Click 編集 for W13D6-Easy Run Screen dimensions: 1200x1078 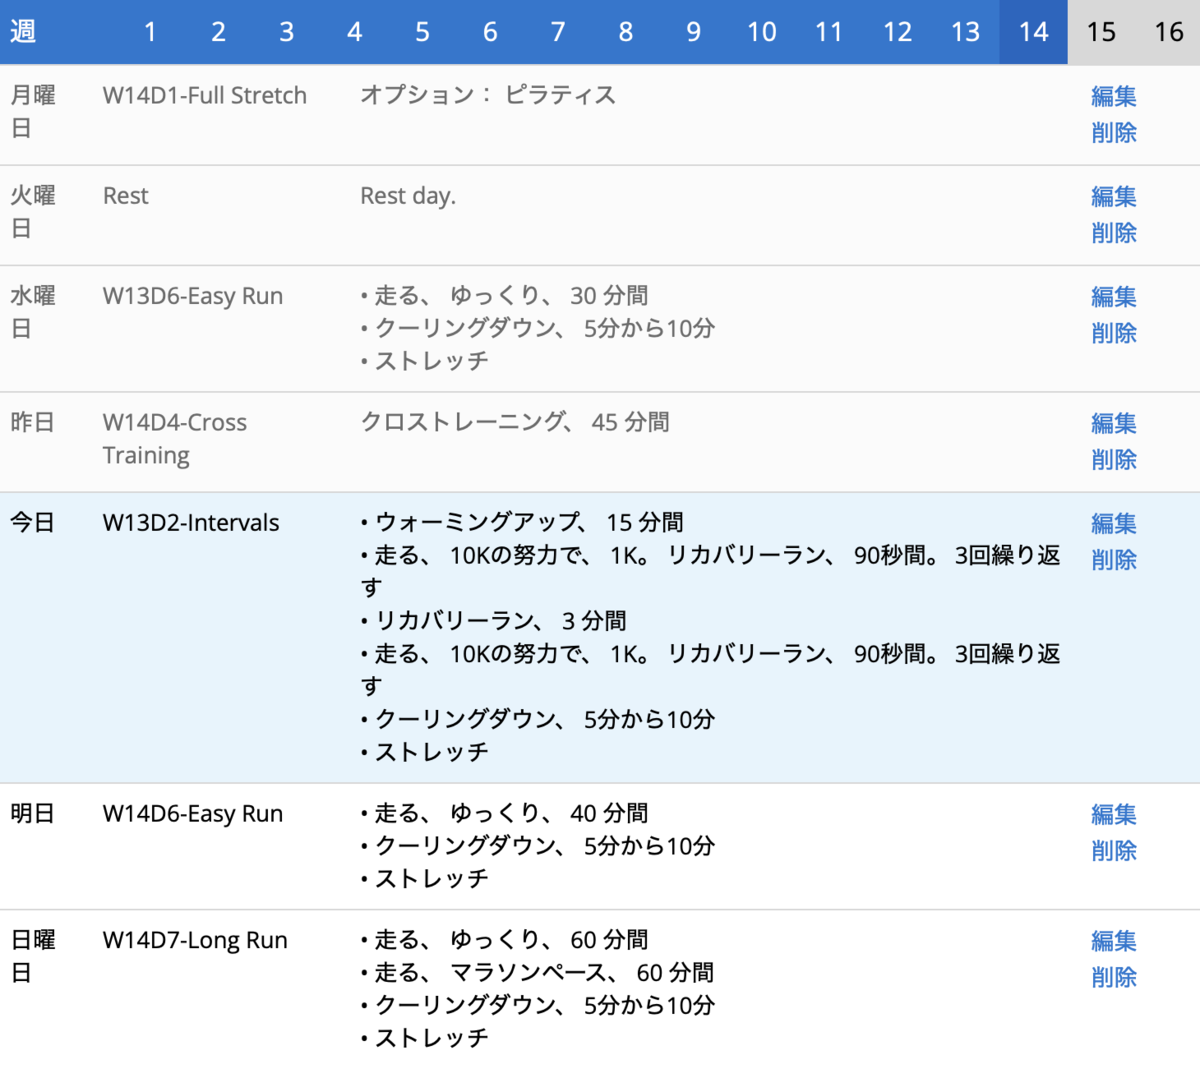(1114, 296)
